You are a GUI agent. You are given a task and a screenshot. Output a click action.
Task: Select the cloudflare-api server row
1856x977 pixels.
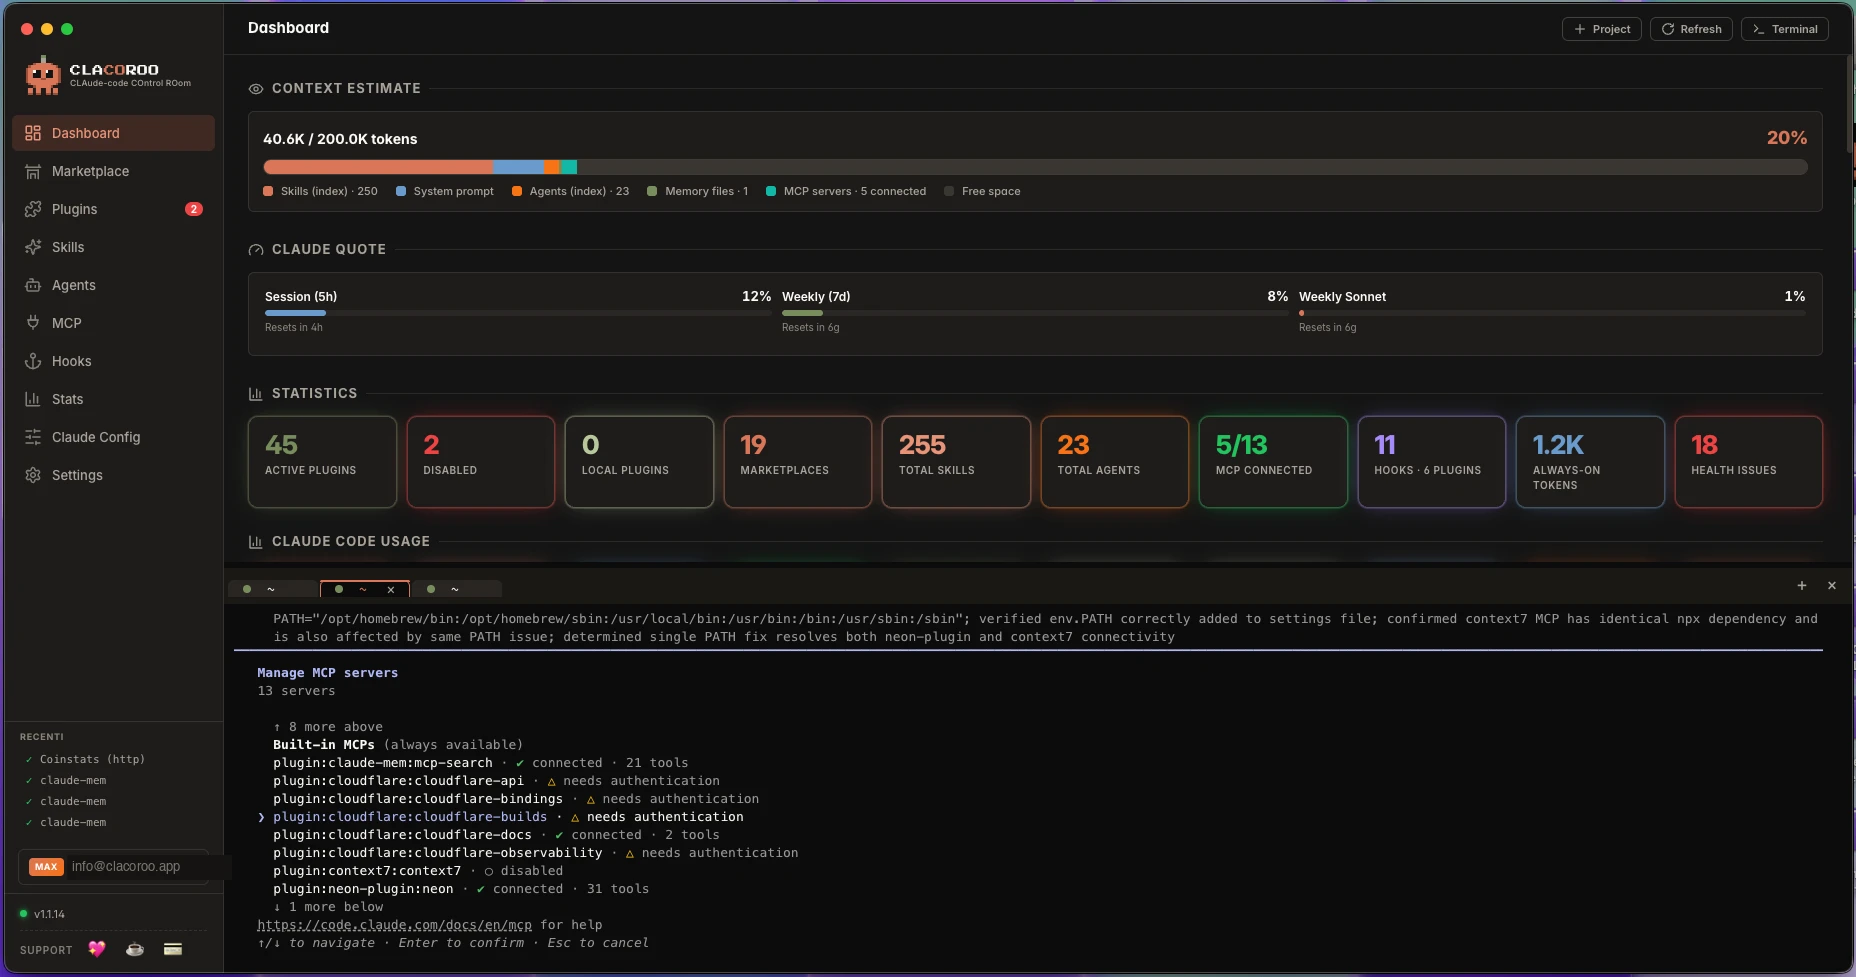coord(496,781)
